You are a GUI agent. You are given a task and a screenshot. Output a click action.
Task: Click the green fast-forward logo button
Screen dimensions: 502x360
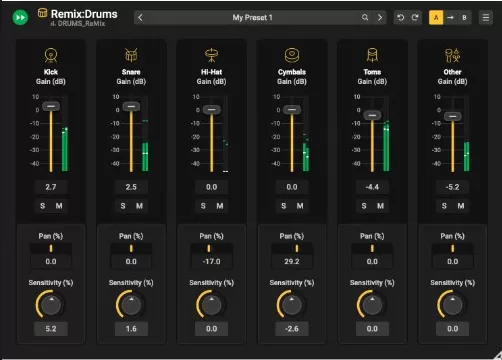pyautogui.click(x=20, y=17)
